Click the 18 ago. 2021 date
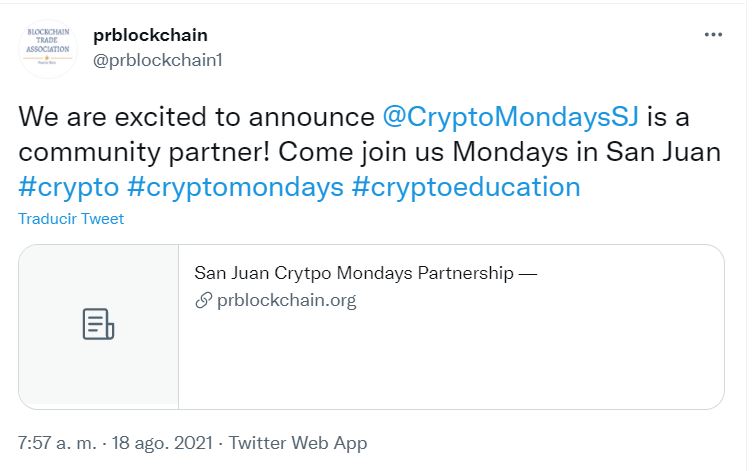This screenshot has width=753, height=471. point(162,443)
